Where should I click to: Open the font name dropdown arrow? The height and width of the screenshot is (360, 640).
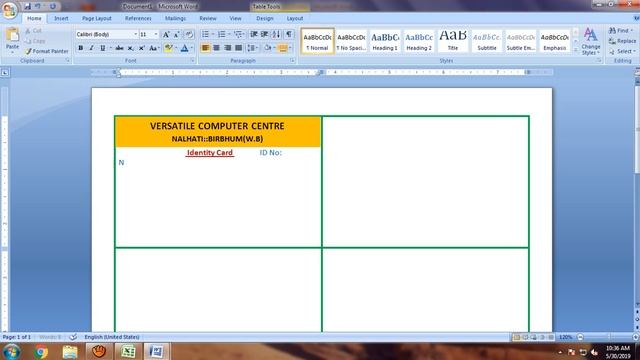coord(136,34)
